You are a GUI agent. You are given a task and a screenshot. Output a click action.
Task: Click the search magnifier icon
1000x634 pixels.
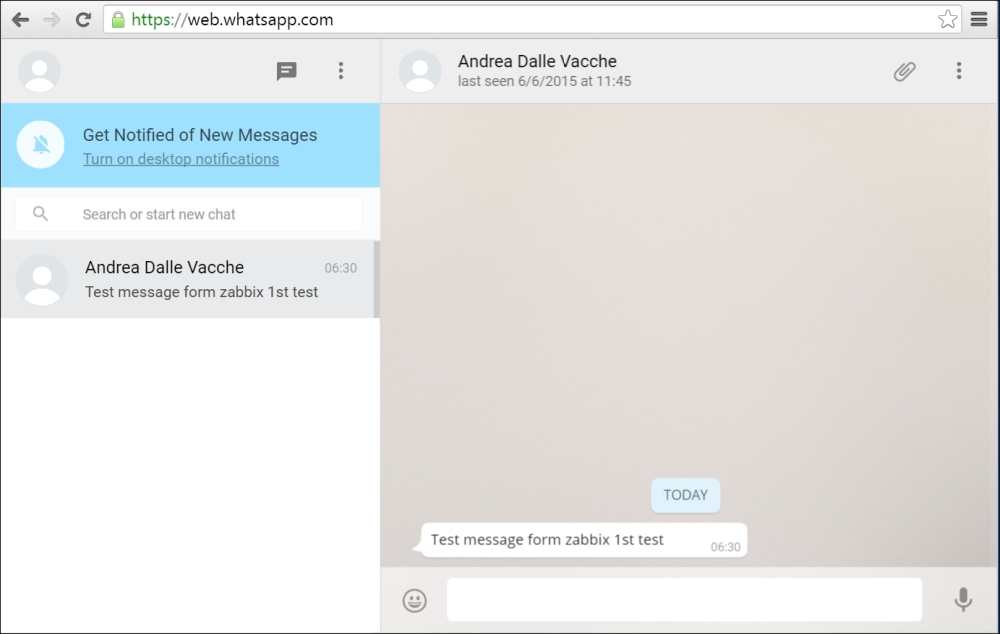pyautogui.click(x=41, y=214)
